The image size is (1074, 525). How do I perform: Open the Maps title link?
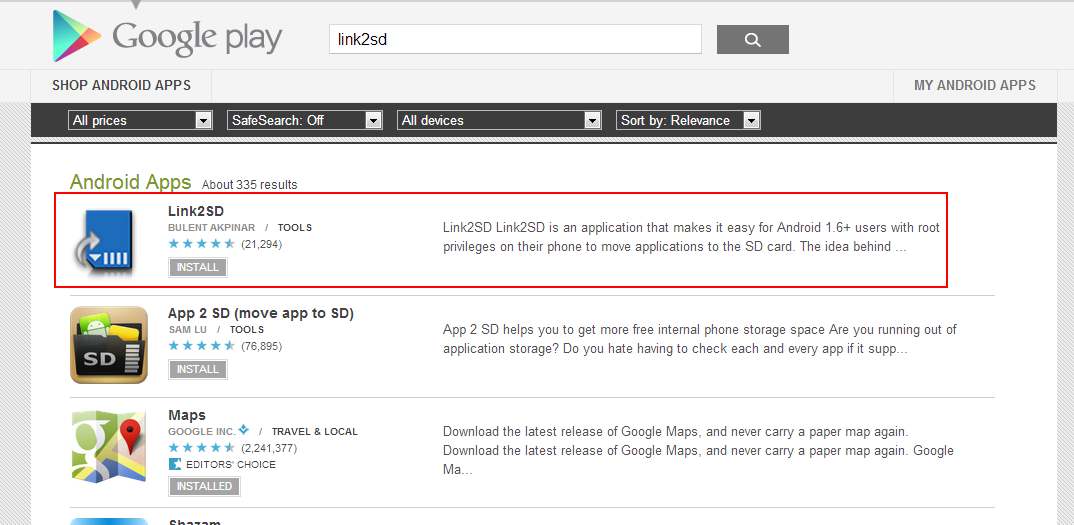(x=187, y=415)
